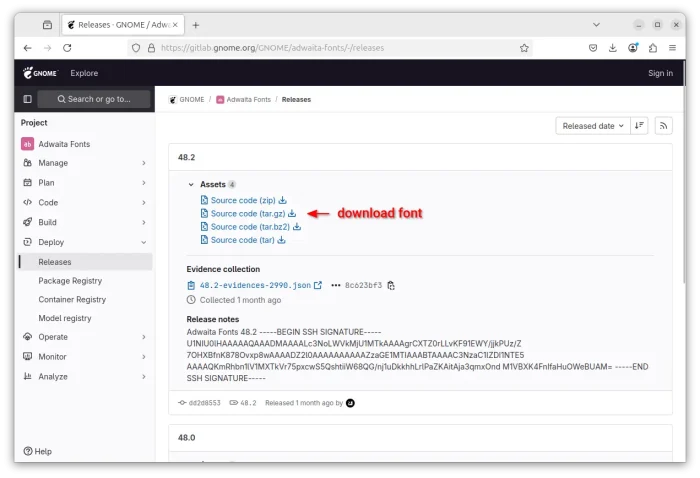Expand the Operate menu

pos(85,337)
